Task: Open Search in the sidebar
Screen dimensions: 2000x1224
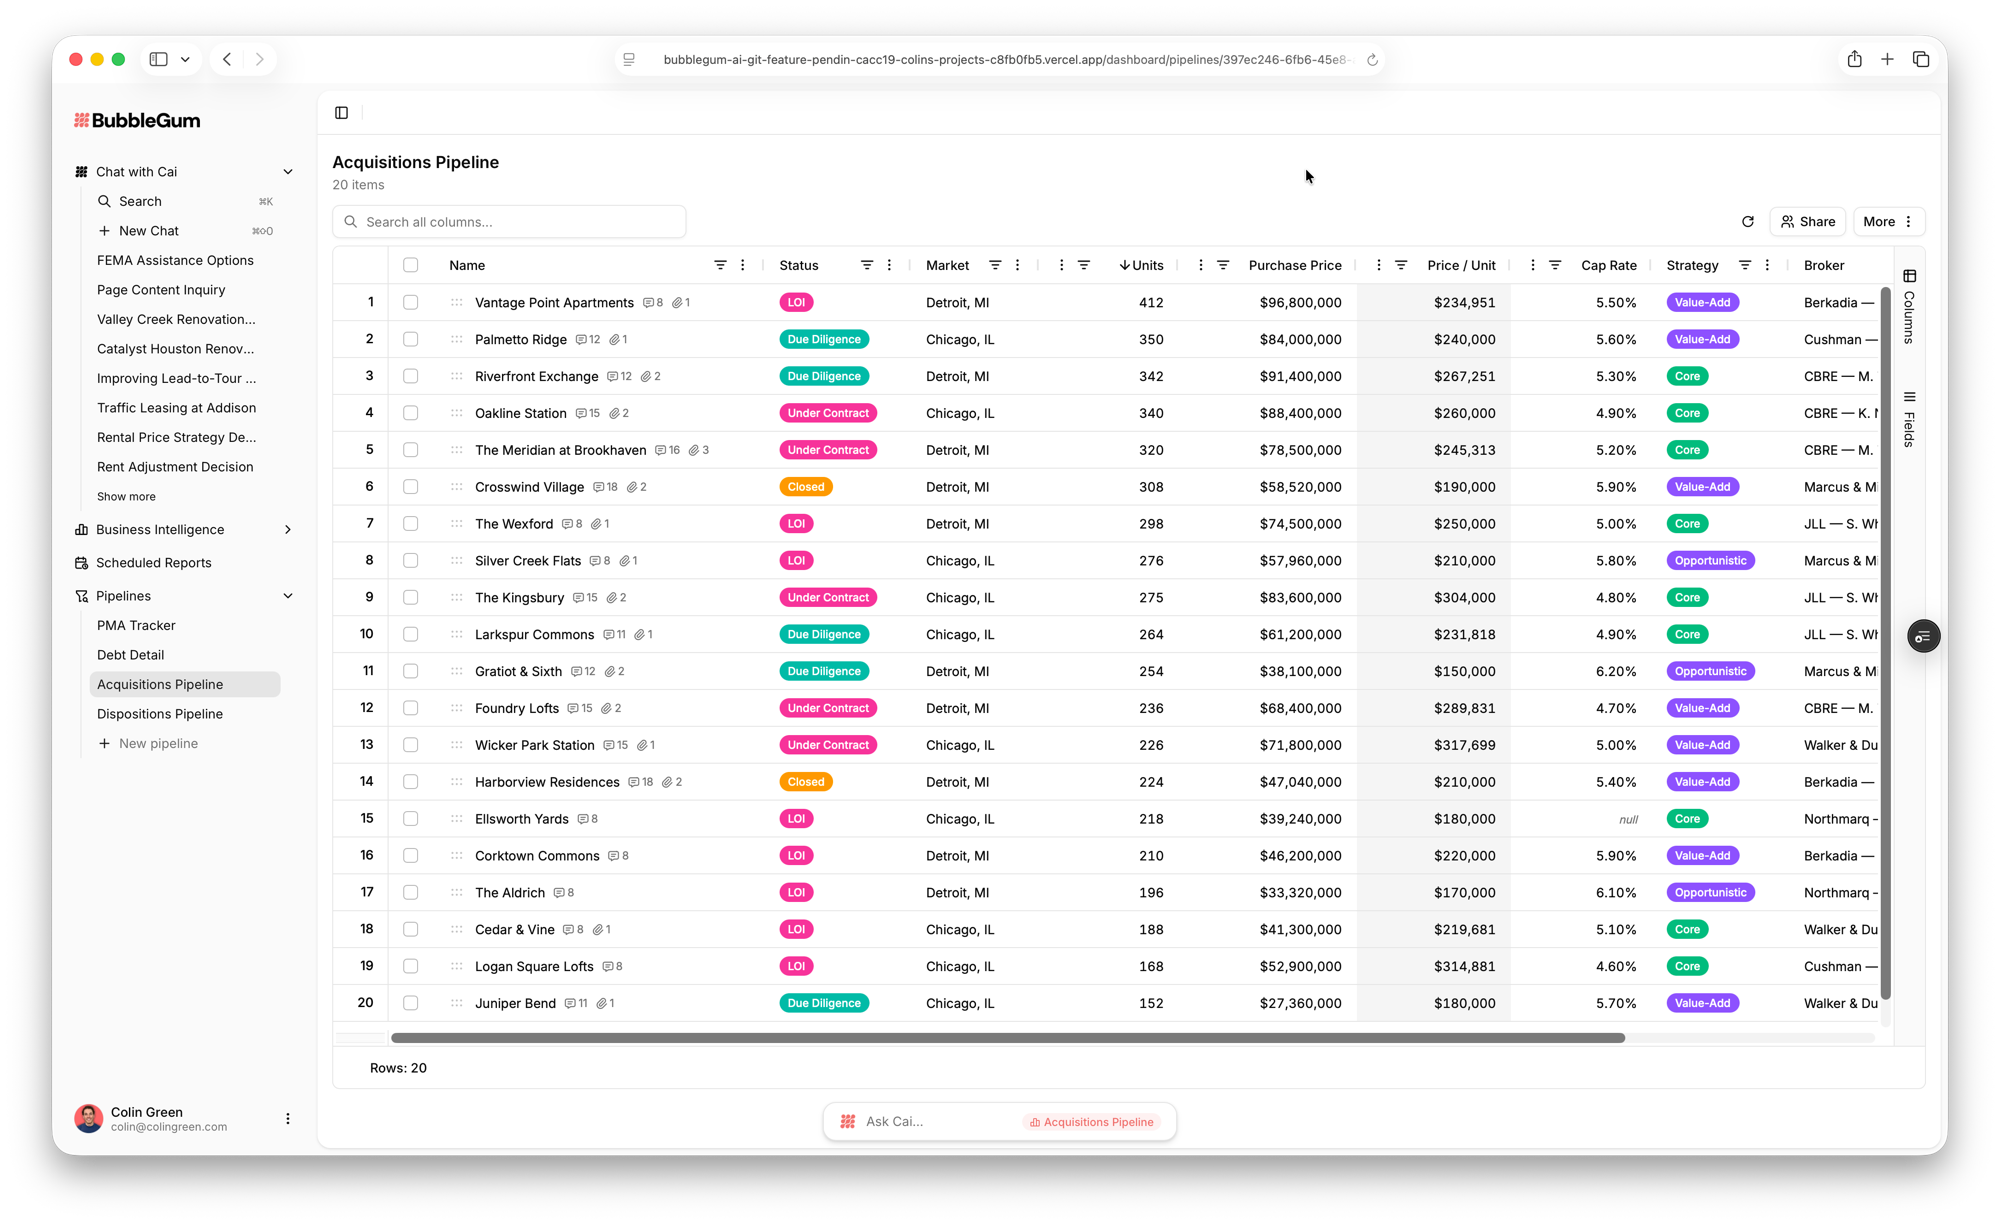Action: pos(140,201)
